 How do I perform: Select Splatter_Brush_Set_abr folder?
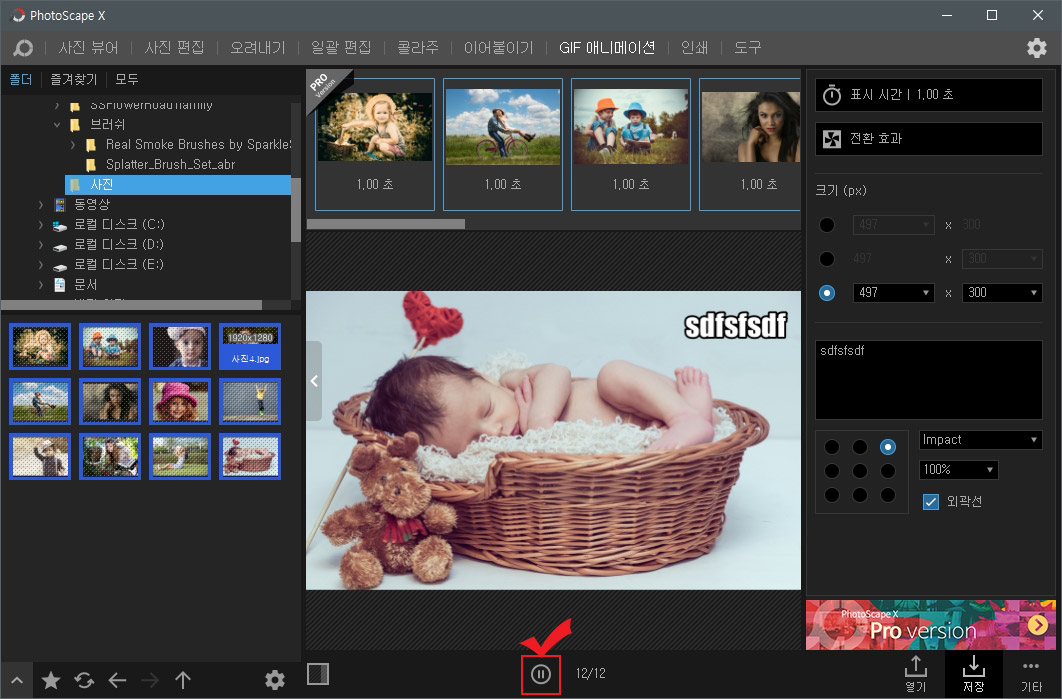171,165
